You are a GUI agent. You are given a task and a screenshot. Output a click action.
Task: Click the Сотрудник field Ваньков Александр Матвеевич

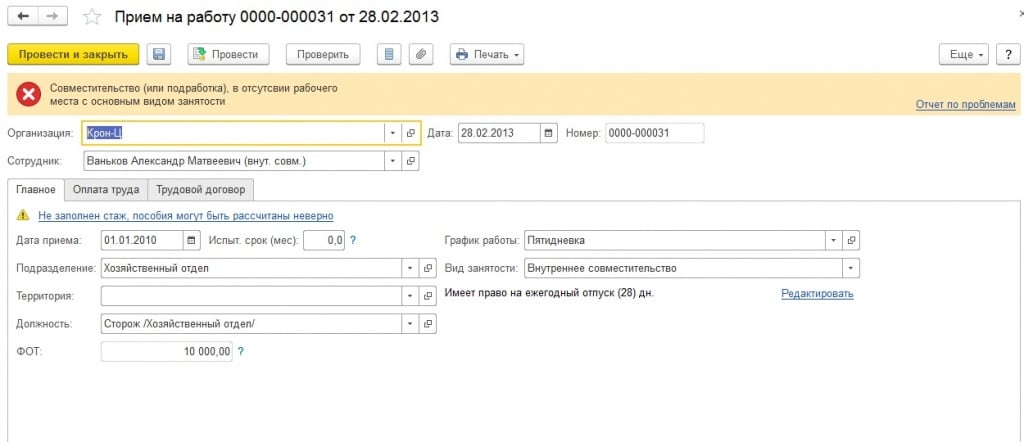234,161
